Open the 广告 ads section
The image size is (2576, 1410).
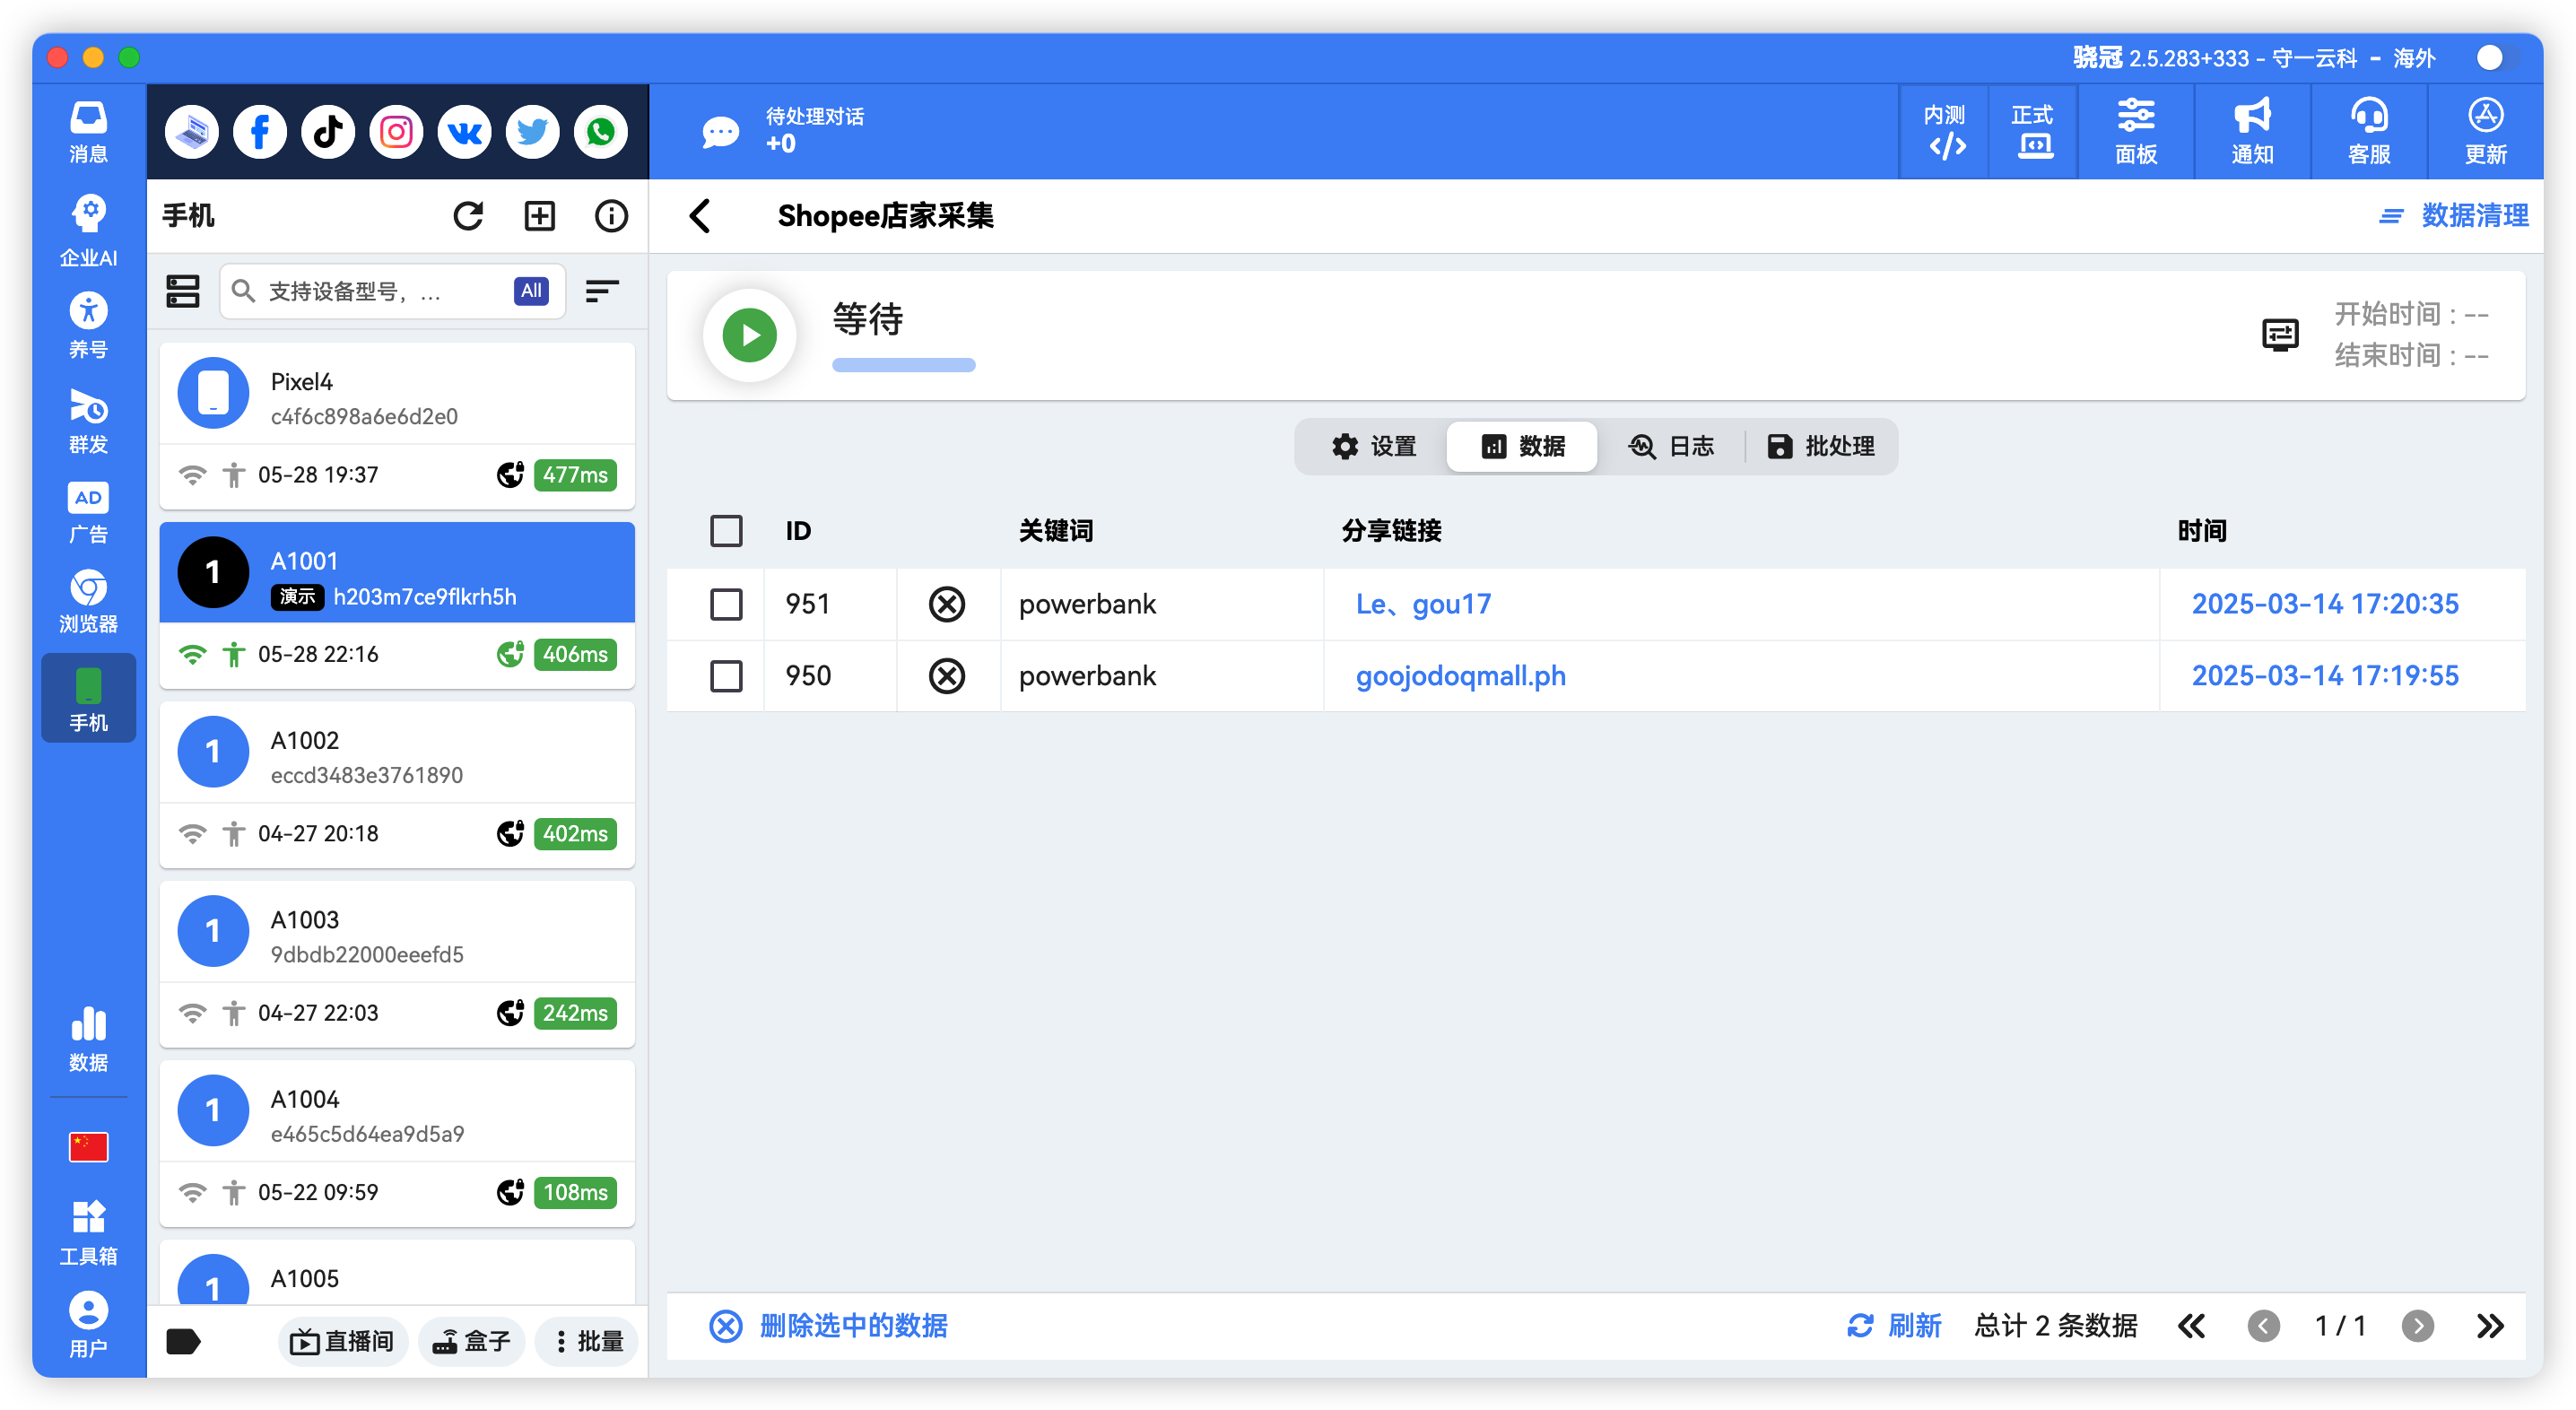88,513
